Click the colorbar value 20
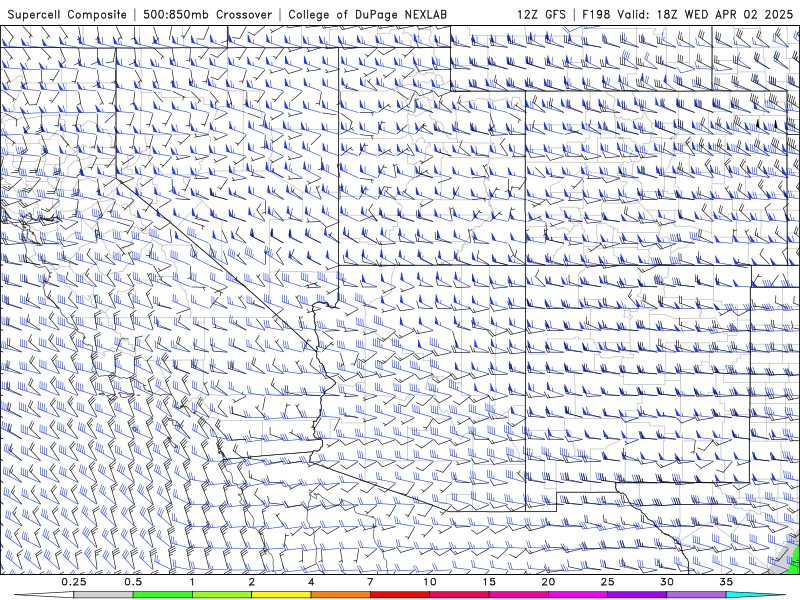 [x=548, y=582]
